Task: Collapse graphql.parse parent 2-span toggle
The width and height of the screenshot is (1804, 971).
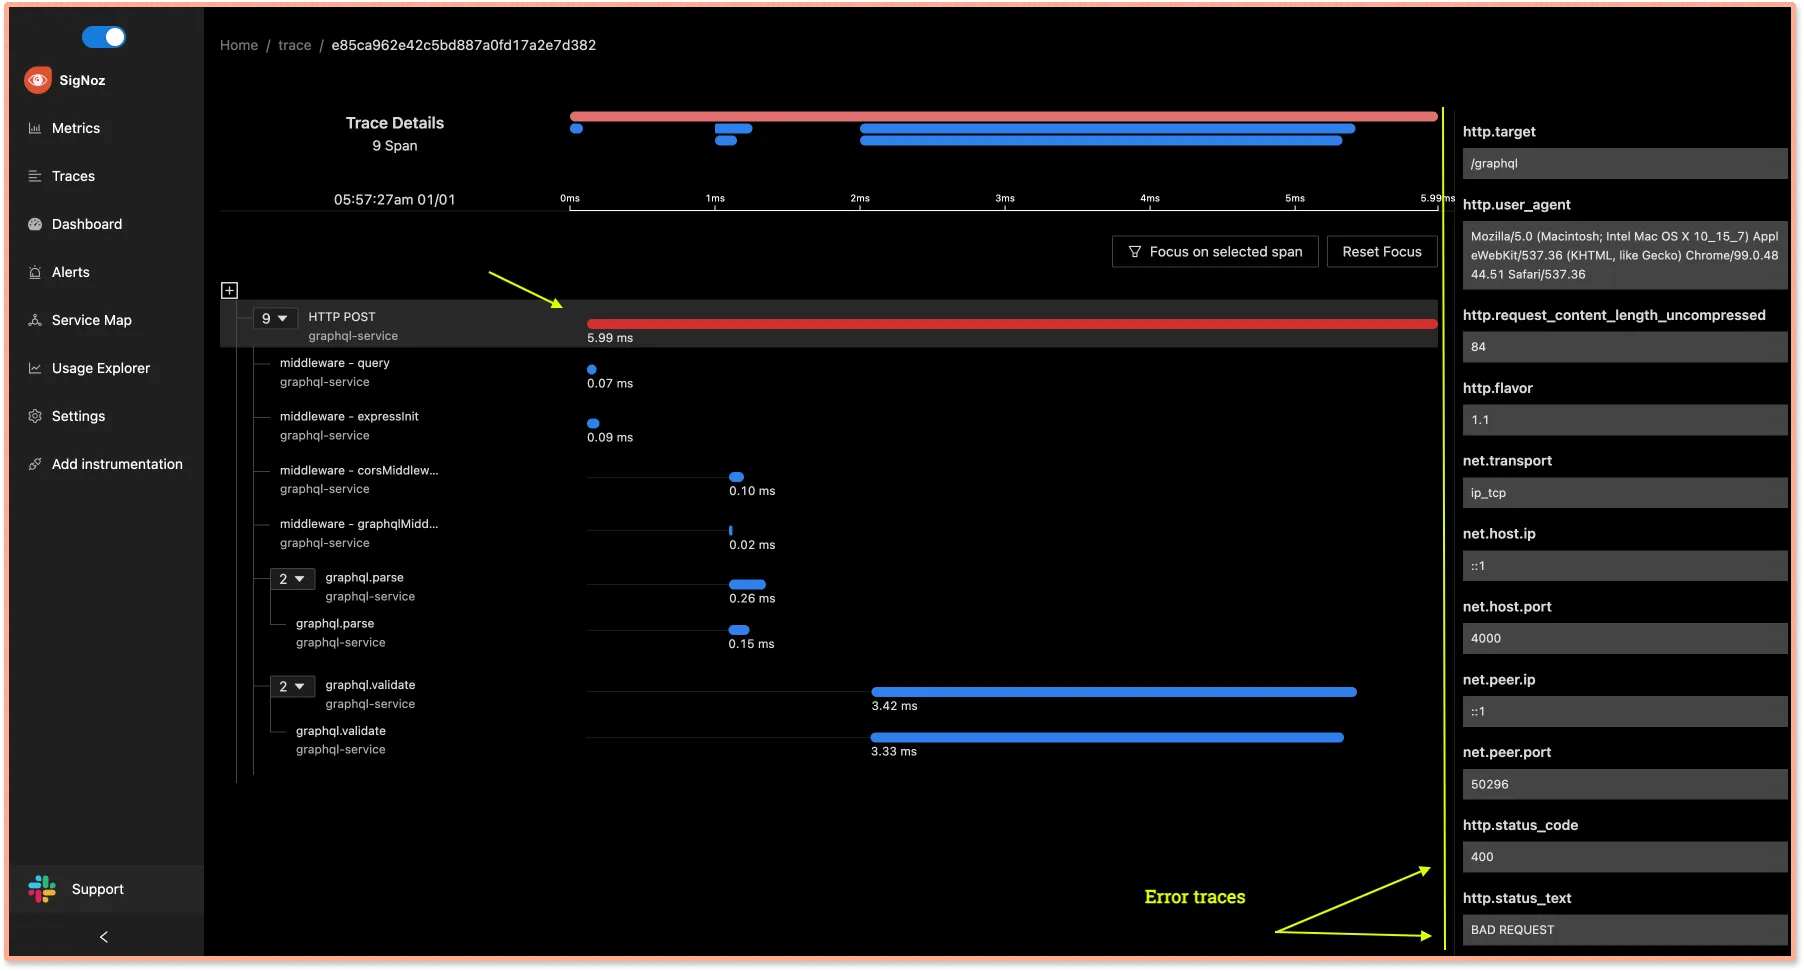Action: [x=292, y=579]
